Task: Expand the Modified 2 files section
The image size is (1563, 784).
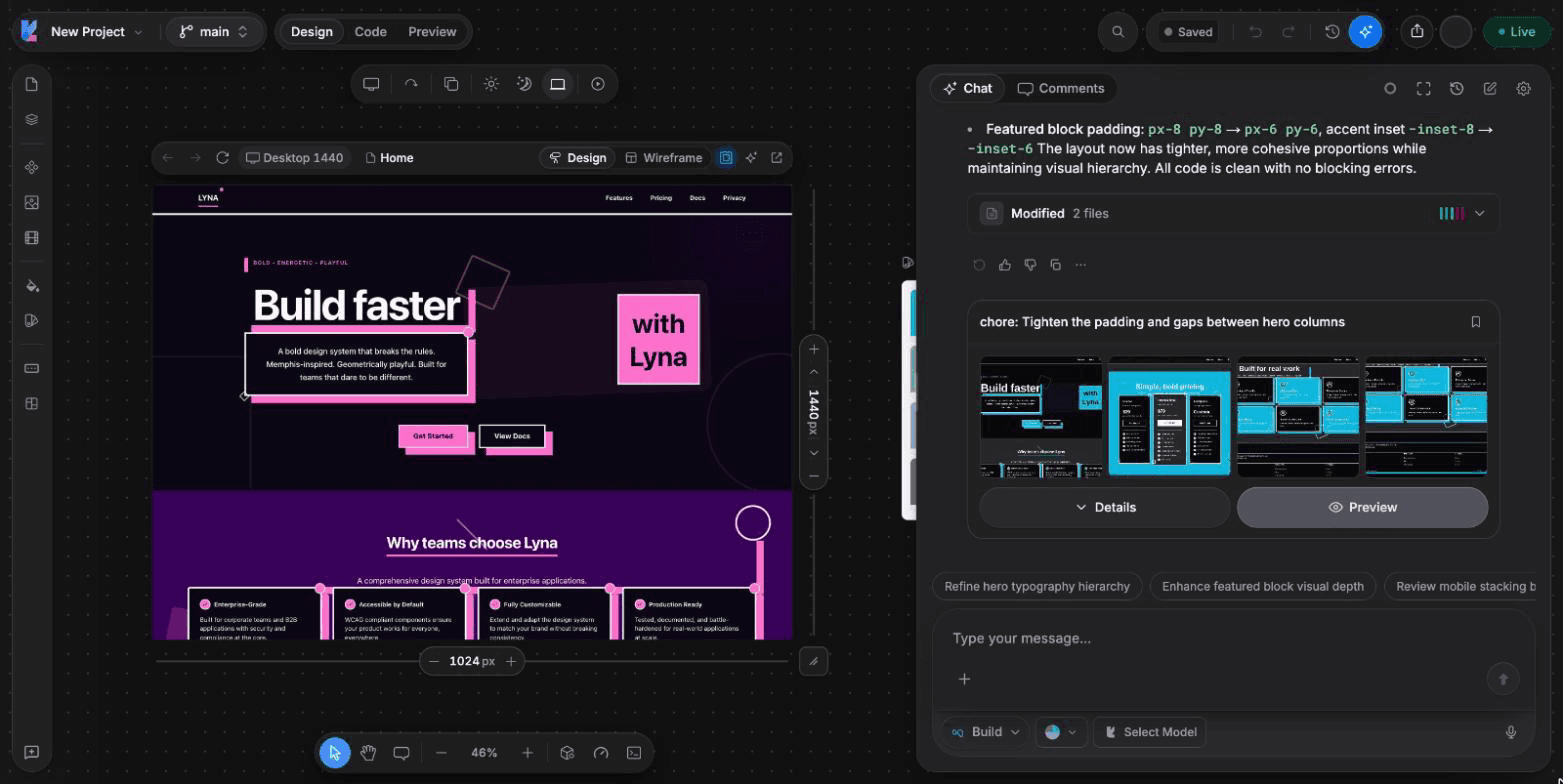Action: (1233, 213)
